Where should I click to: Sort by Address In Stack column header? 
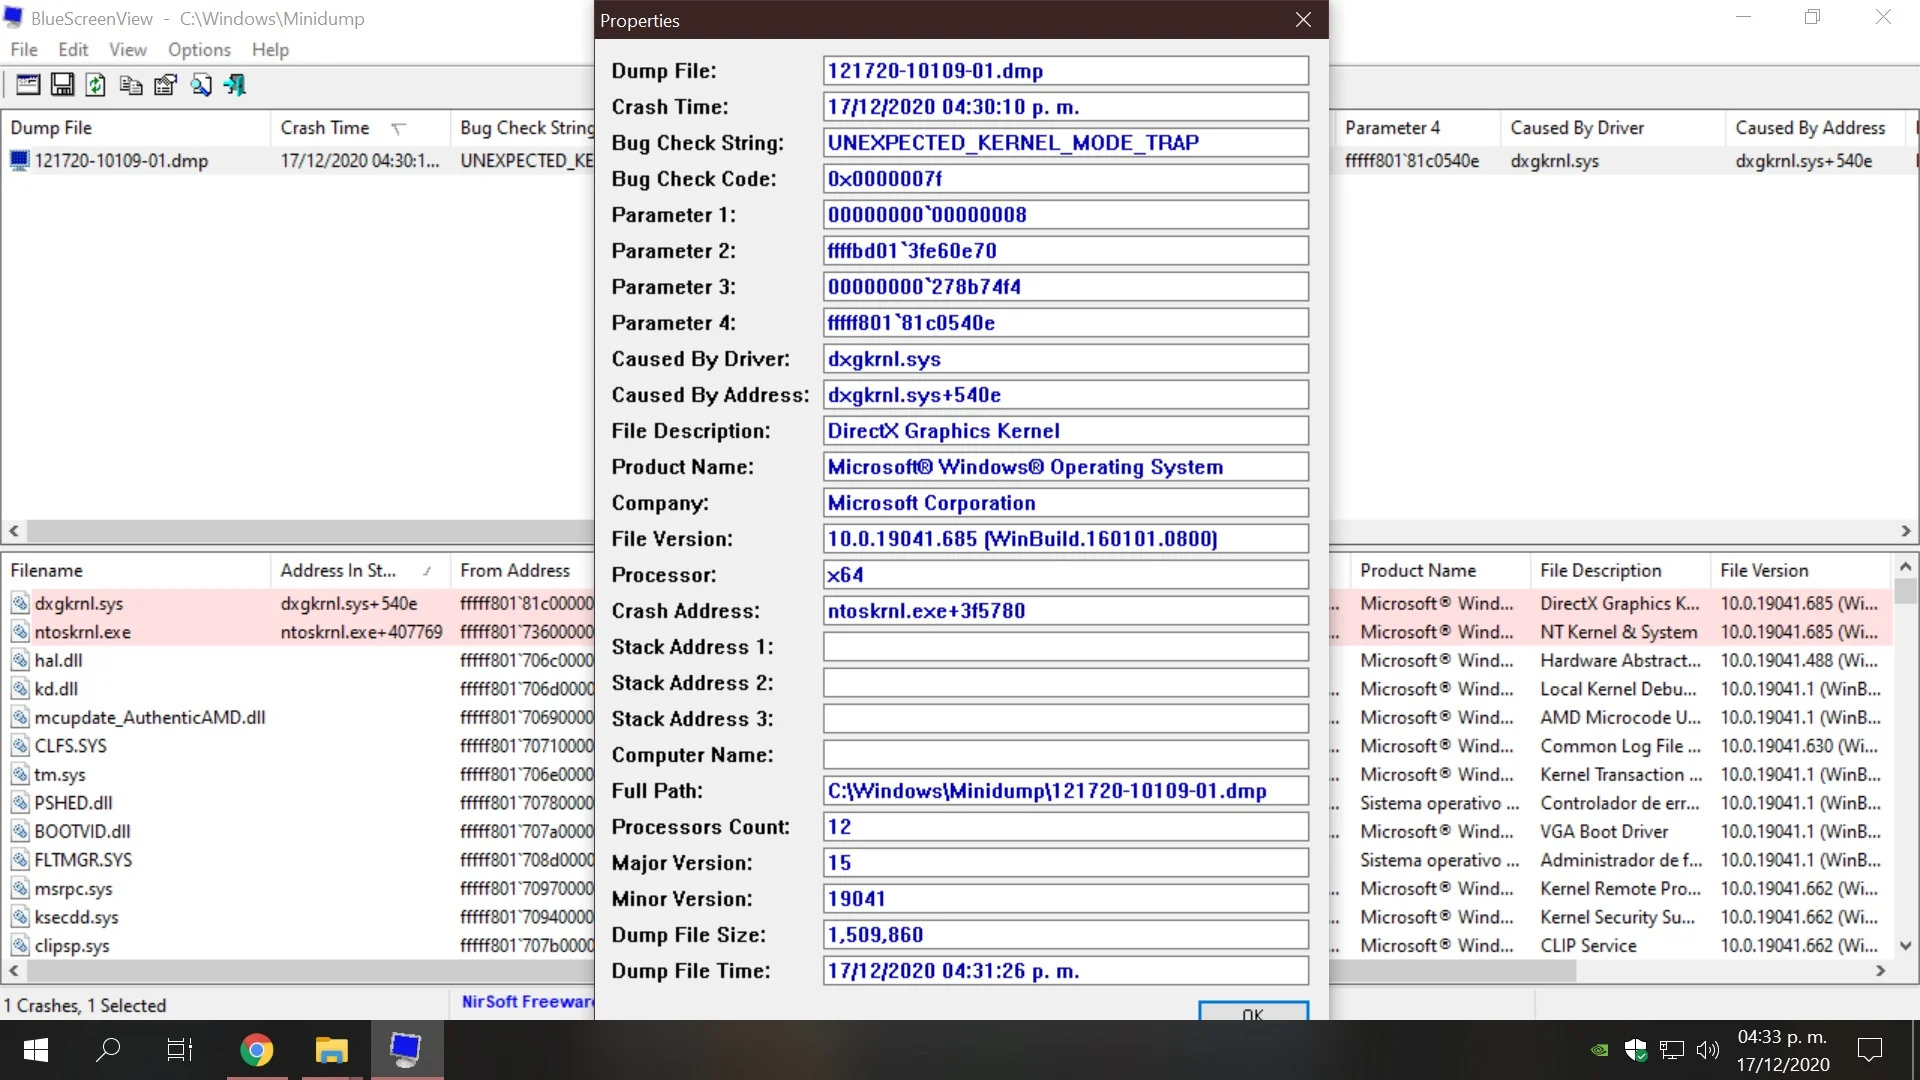coord(338,570)
